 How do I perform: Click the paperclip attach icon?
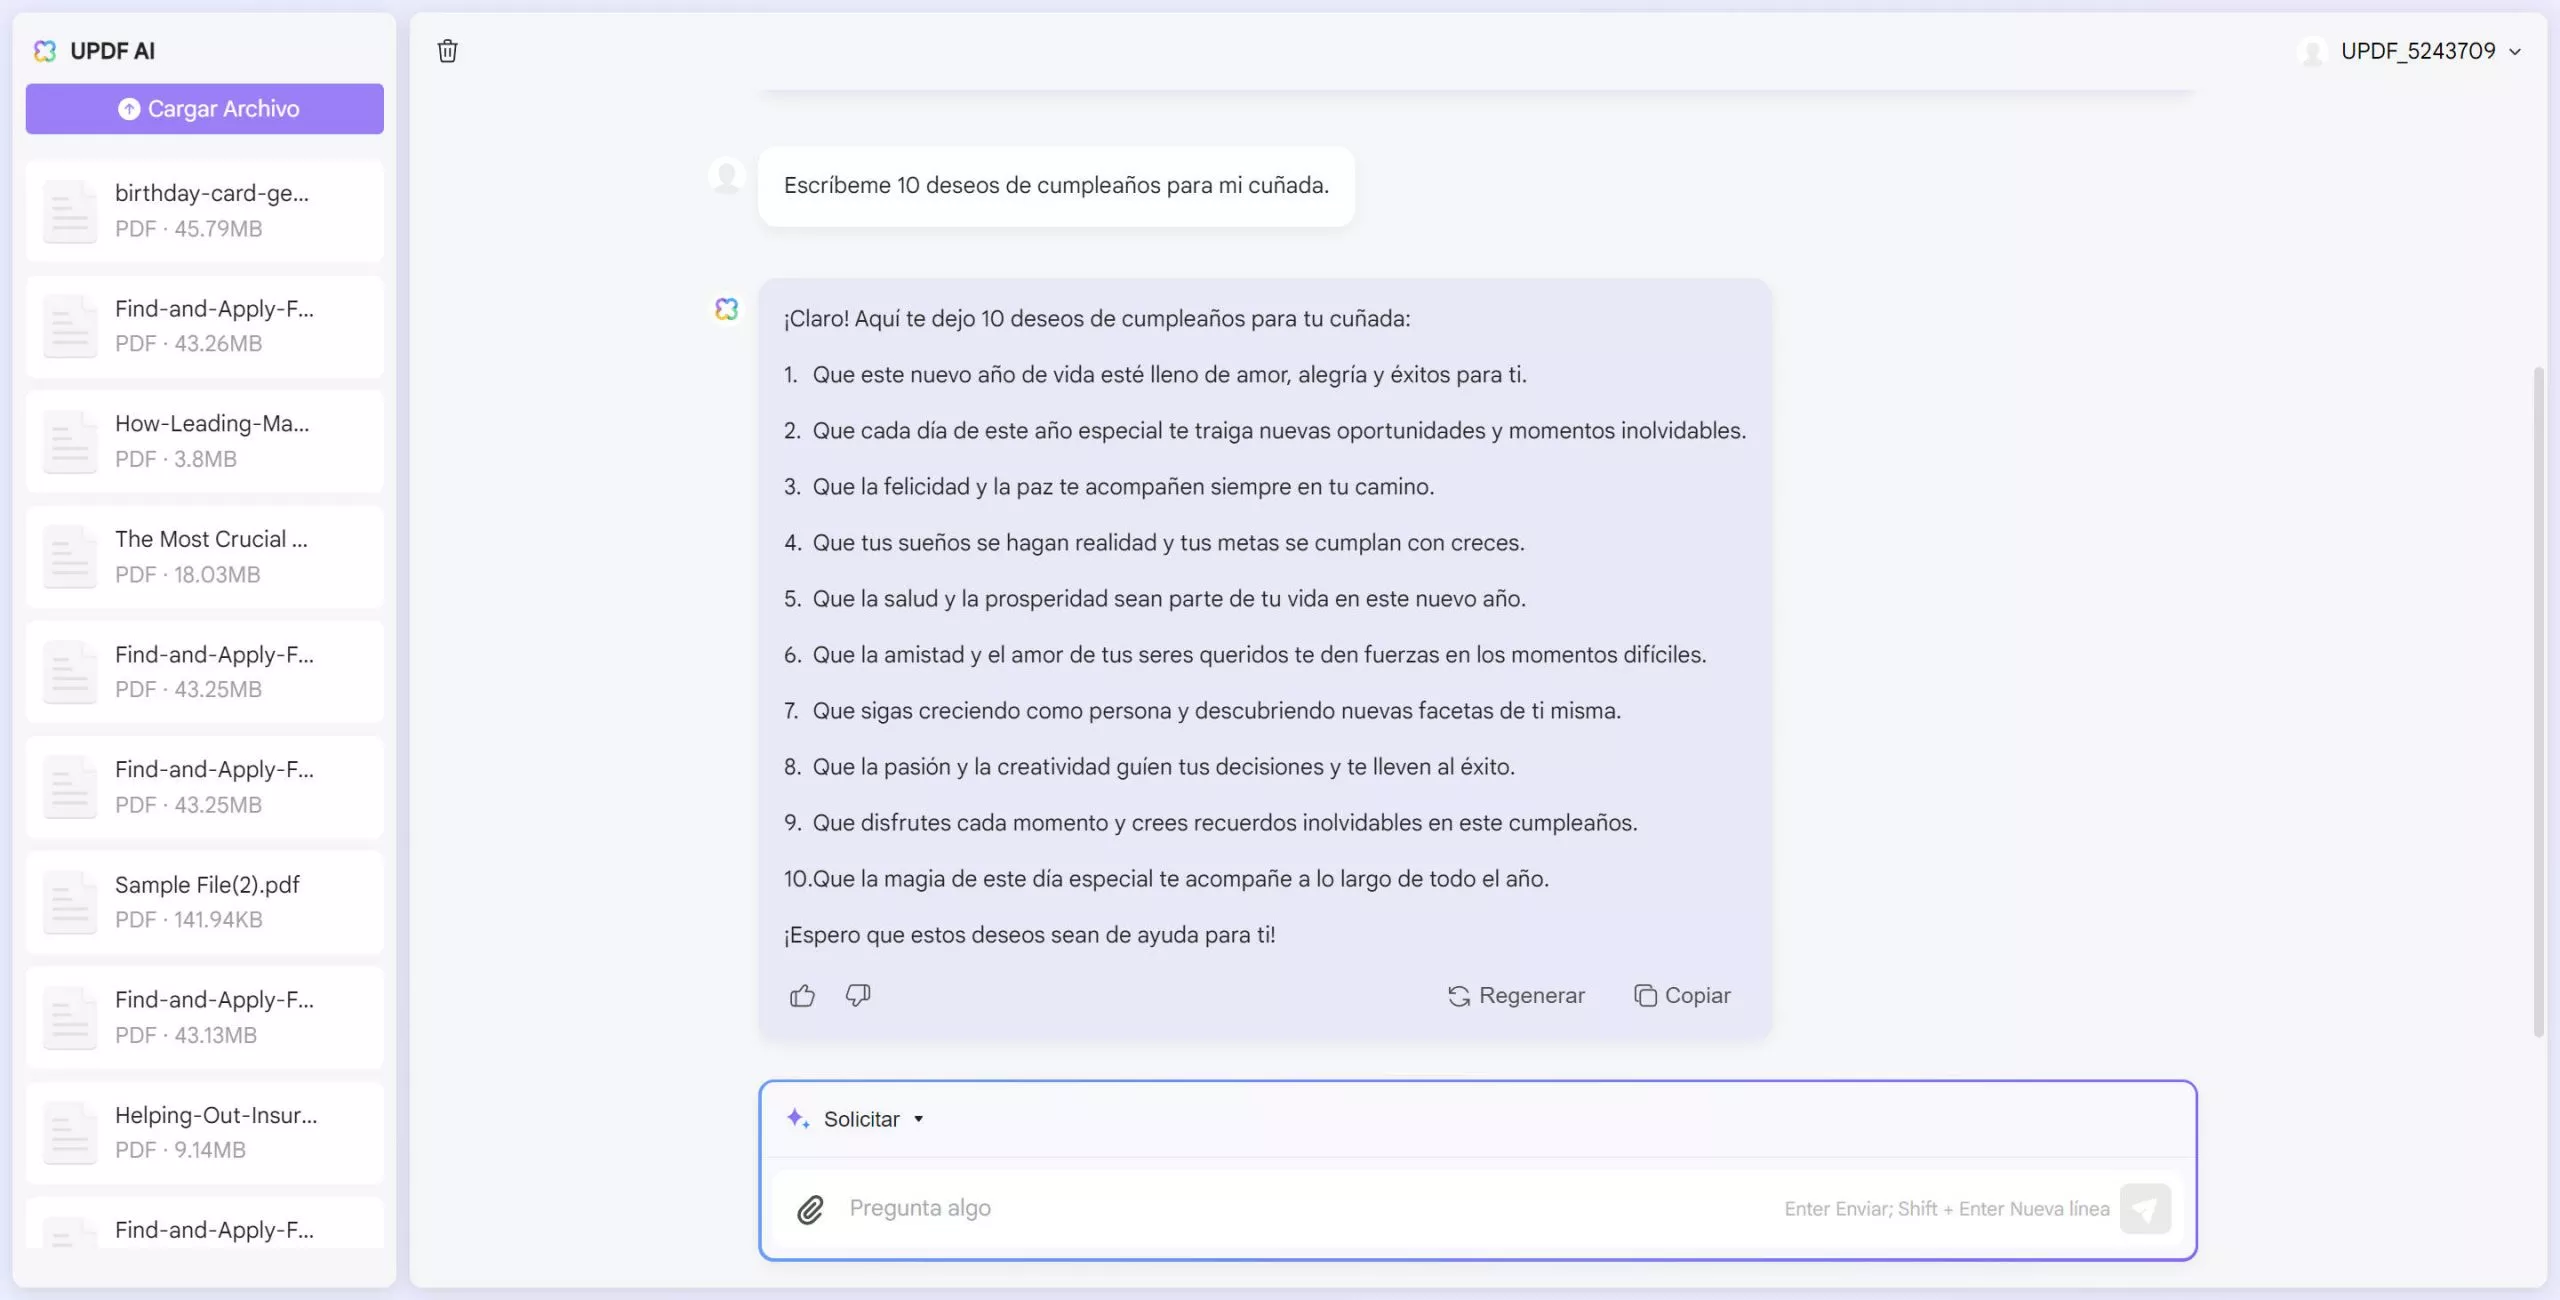810,1209
